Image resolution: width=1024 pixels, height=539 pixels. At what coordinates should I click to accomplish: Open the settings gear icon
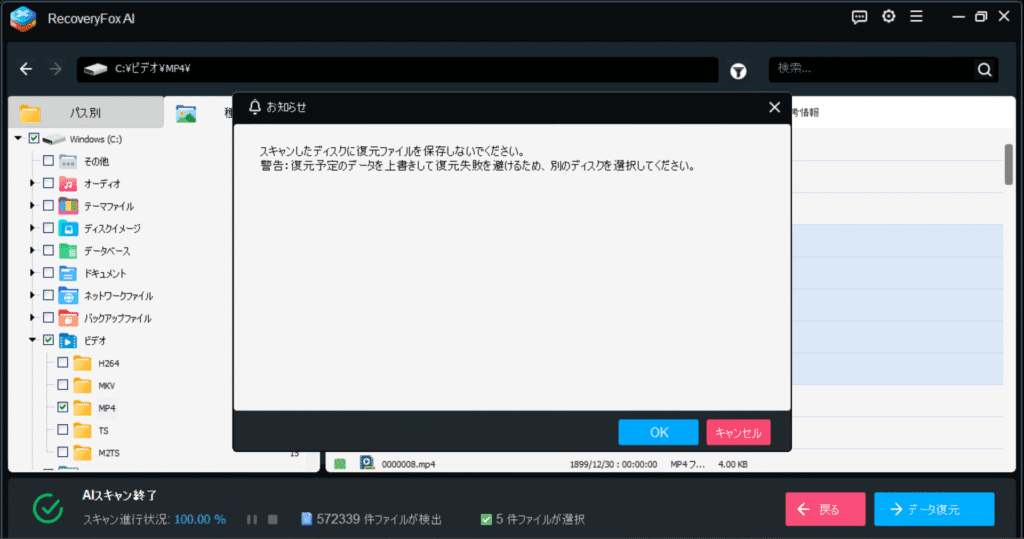tap(889, 16)
